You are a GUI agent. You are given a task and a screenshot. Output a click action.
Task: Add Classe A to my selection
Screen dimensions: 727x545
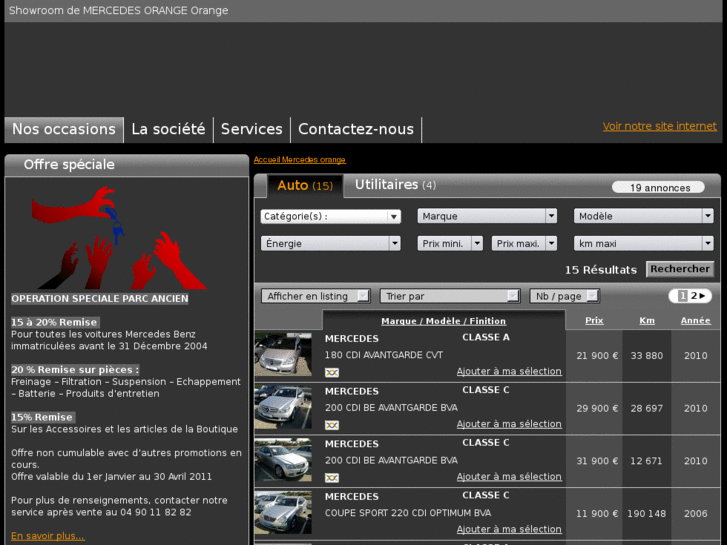pos(509,371)
